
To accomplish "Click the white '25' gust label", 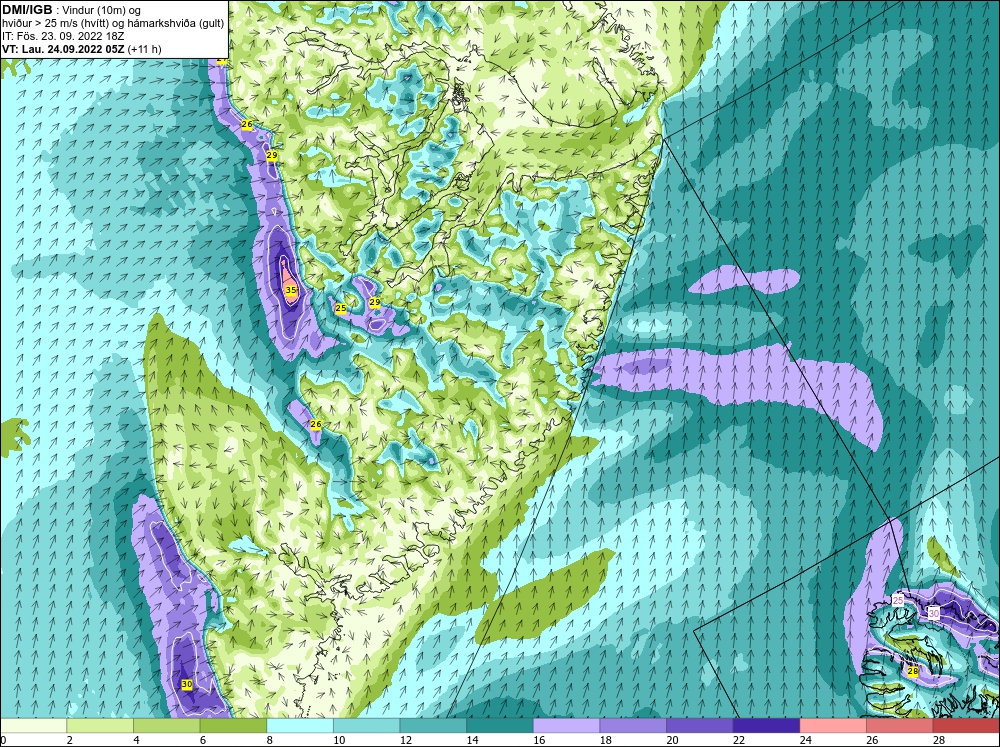I will [898, 600].
